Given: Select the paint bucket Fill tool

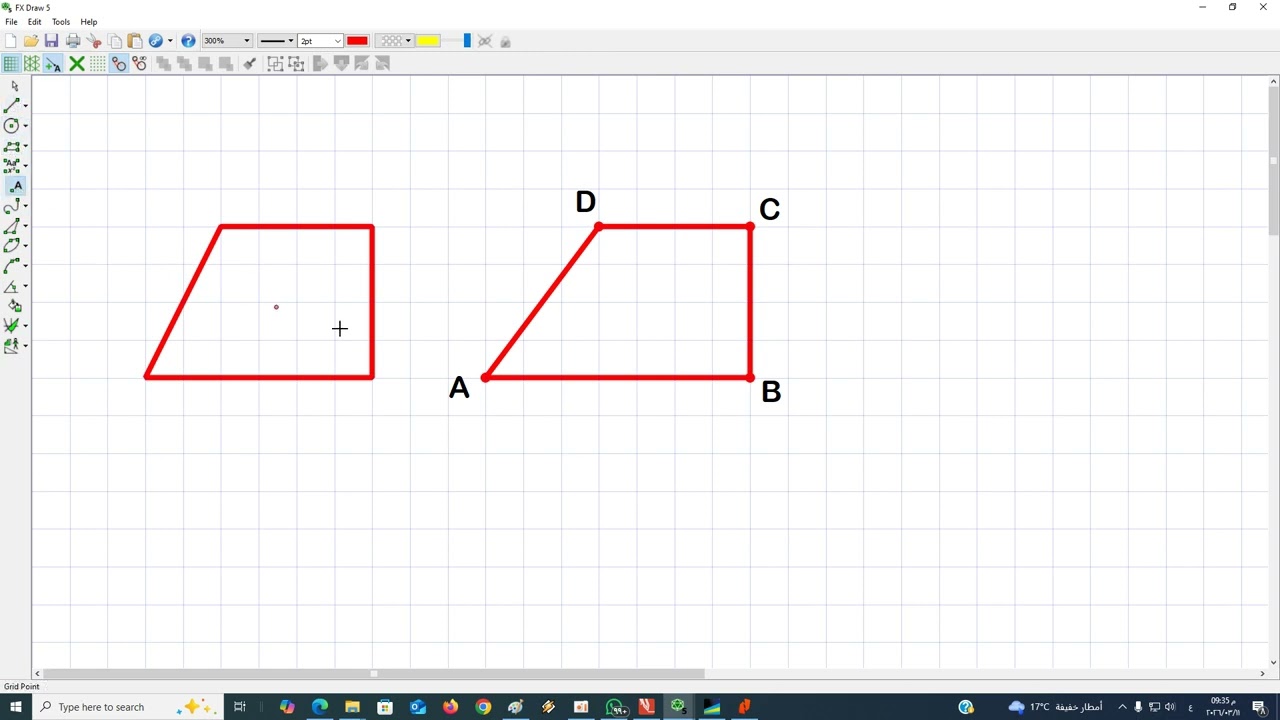Looking at the screenshot, I should pos(15,306).
